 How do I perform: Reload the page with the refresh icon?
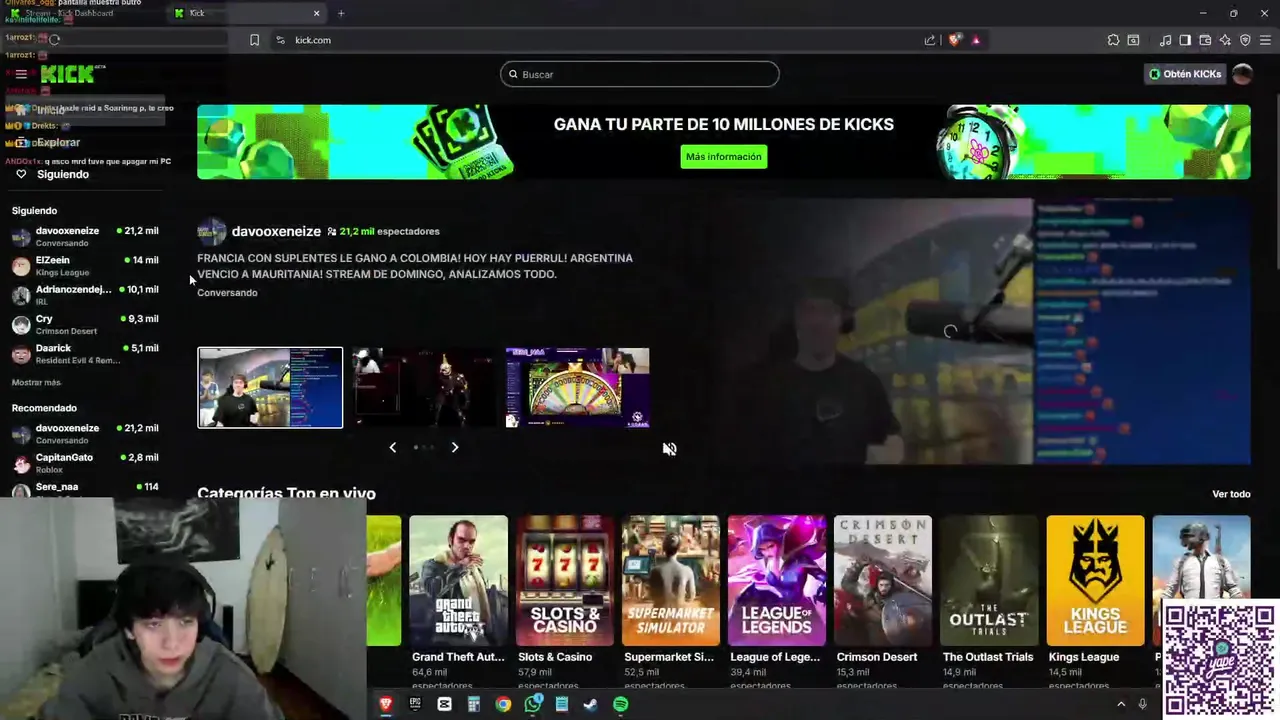coord(55,40)
